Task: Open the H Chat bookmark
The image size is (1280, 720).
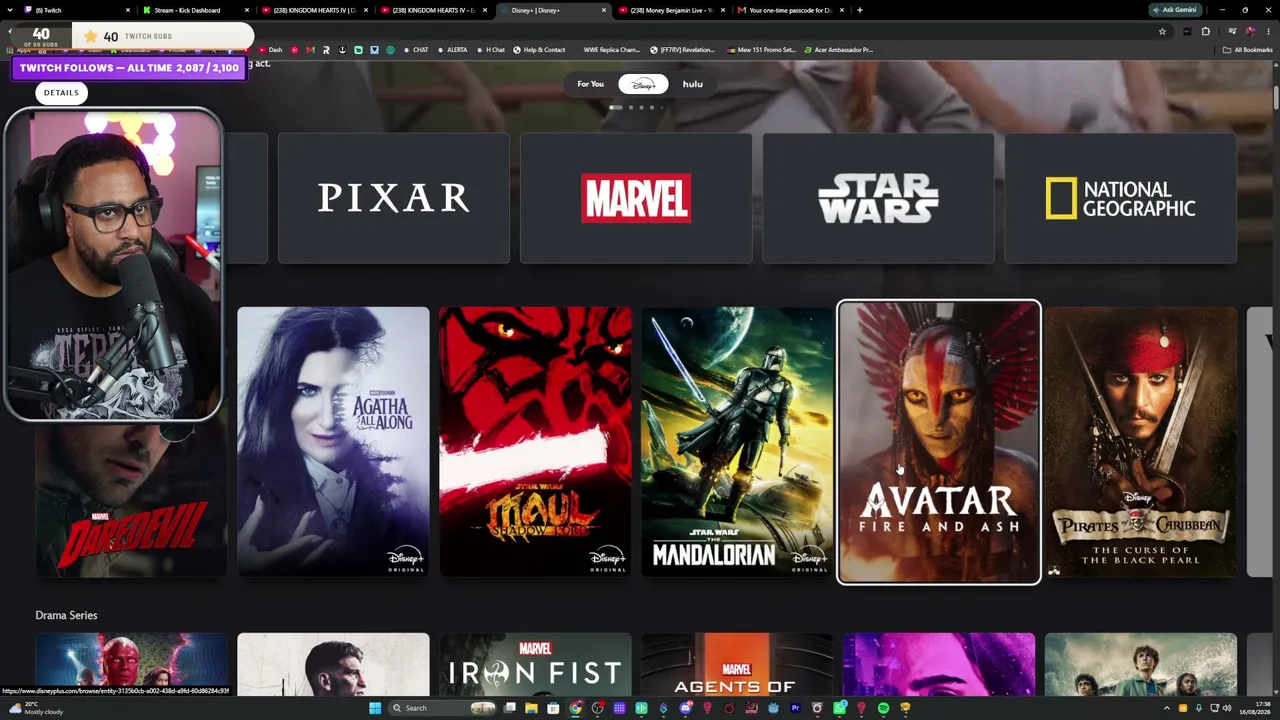Action: click(491, 50)
